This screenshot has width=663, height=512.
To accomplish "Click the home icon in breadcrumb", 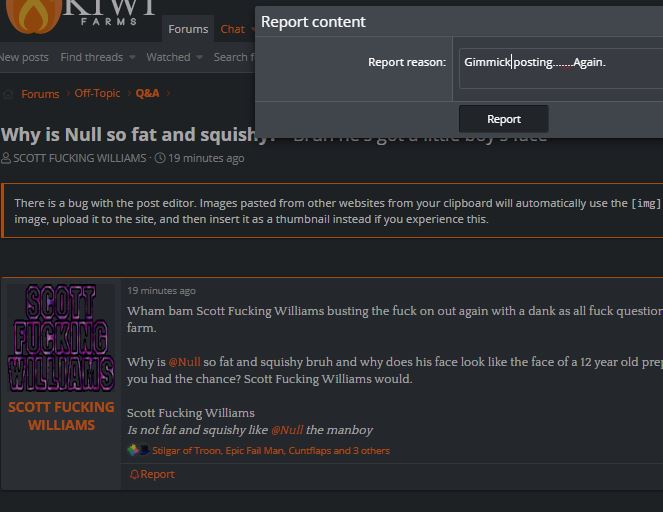I will point(8,94).
